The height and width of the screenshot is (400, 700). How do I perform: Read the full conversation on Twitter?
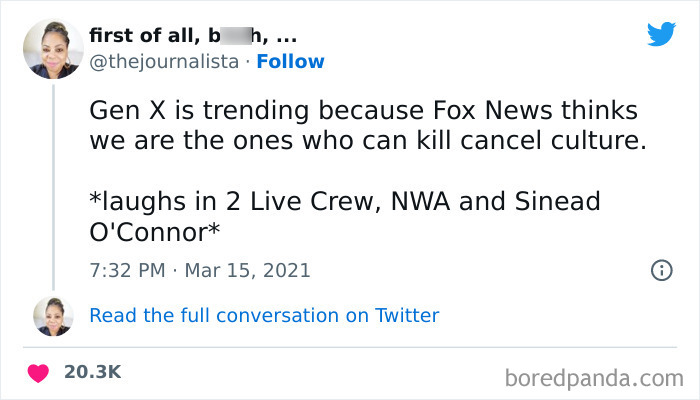coord(264,315)
